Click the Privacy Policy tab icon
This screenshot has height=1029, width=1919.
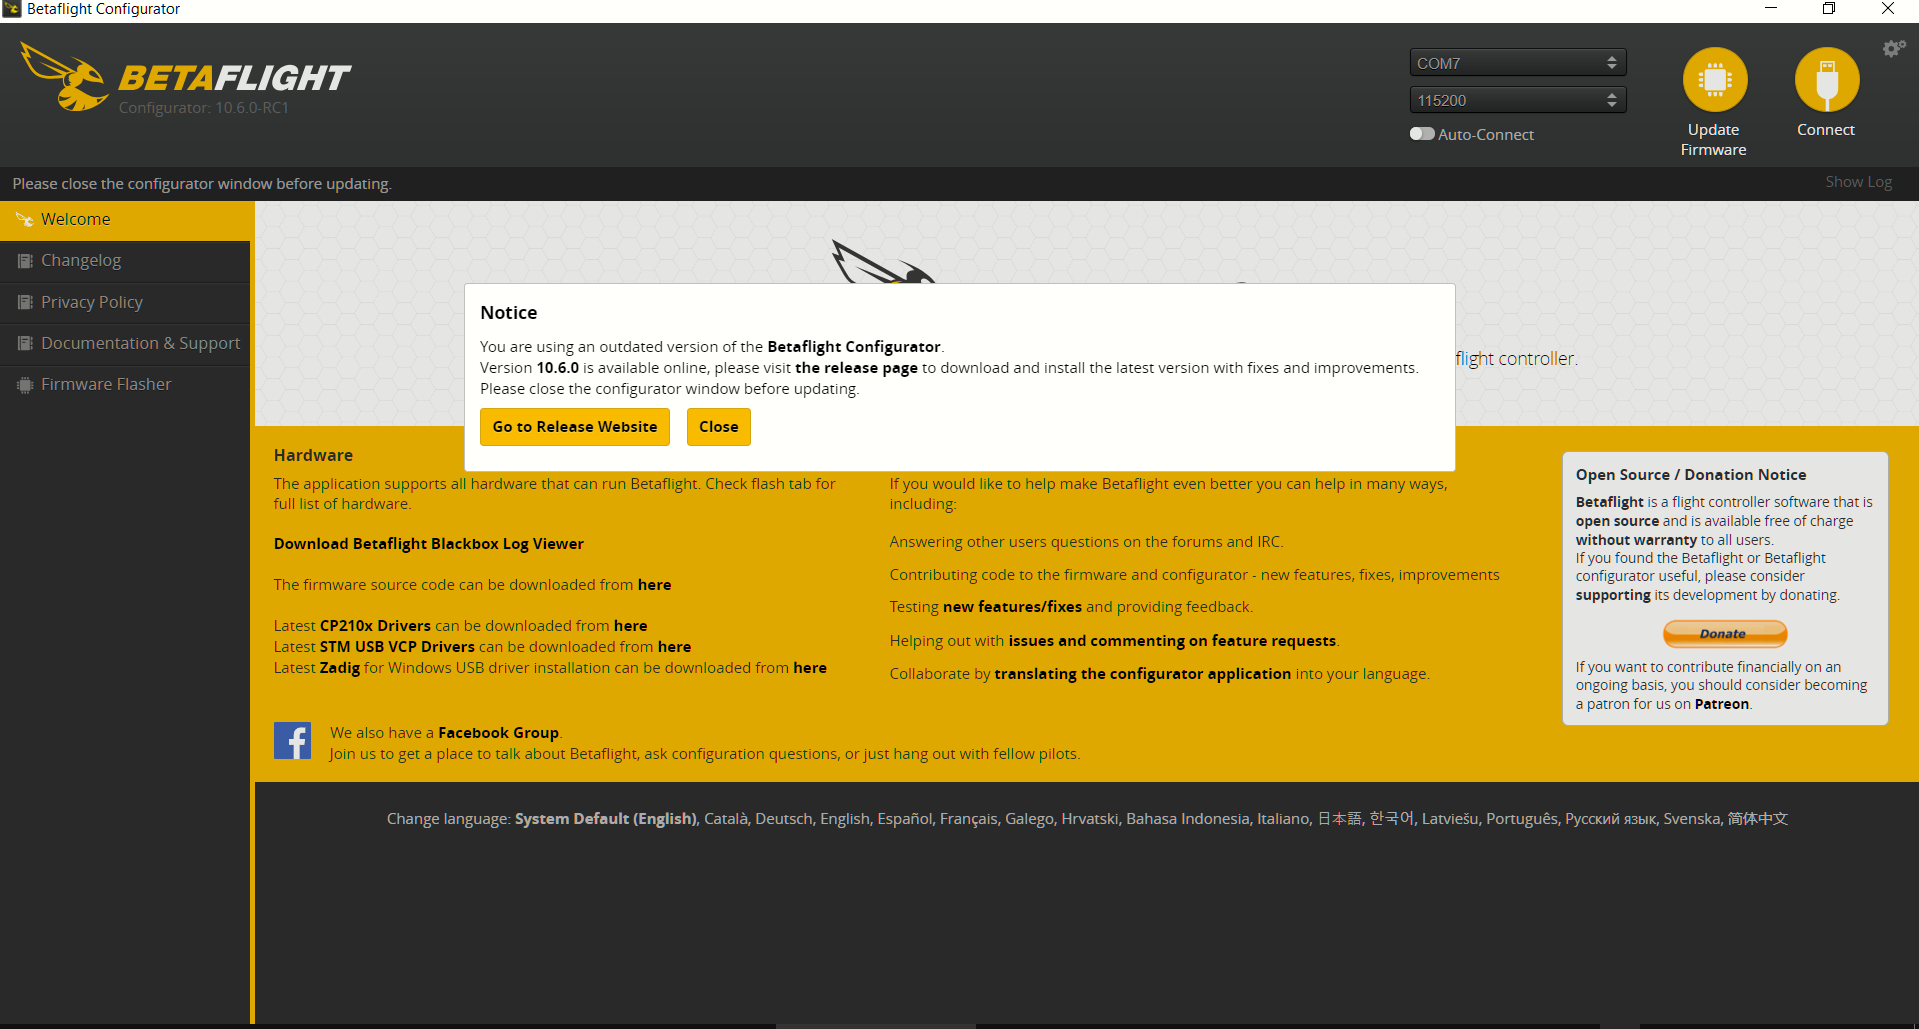[25, 302]
